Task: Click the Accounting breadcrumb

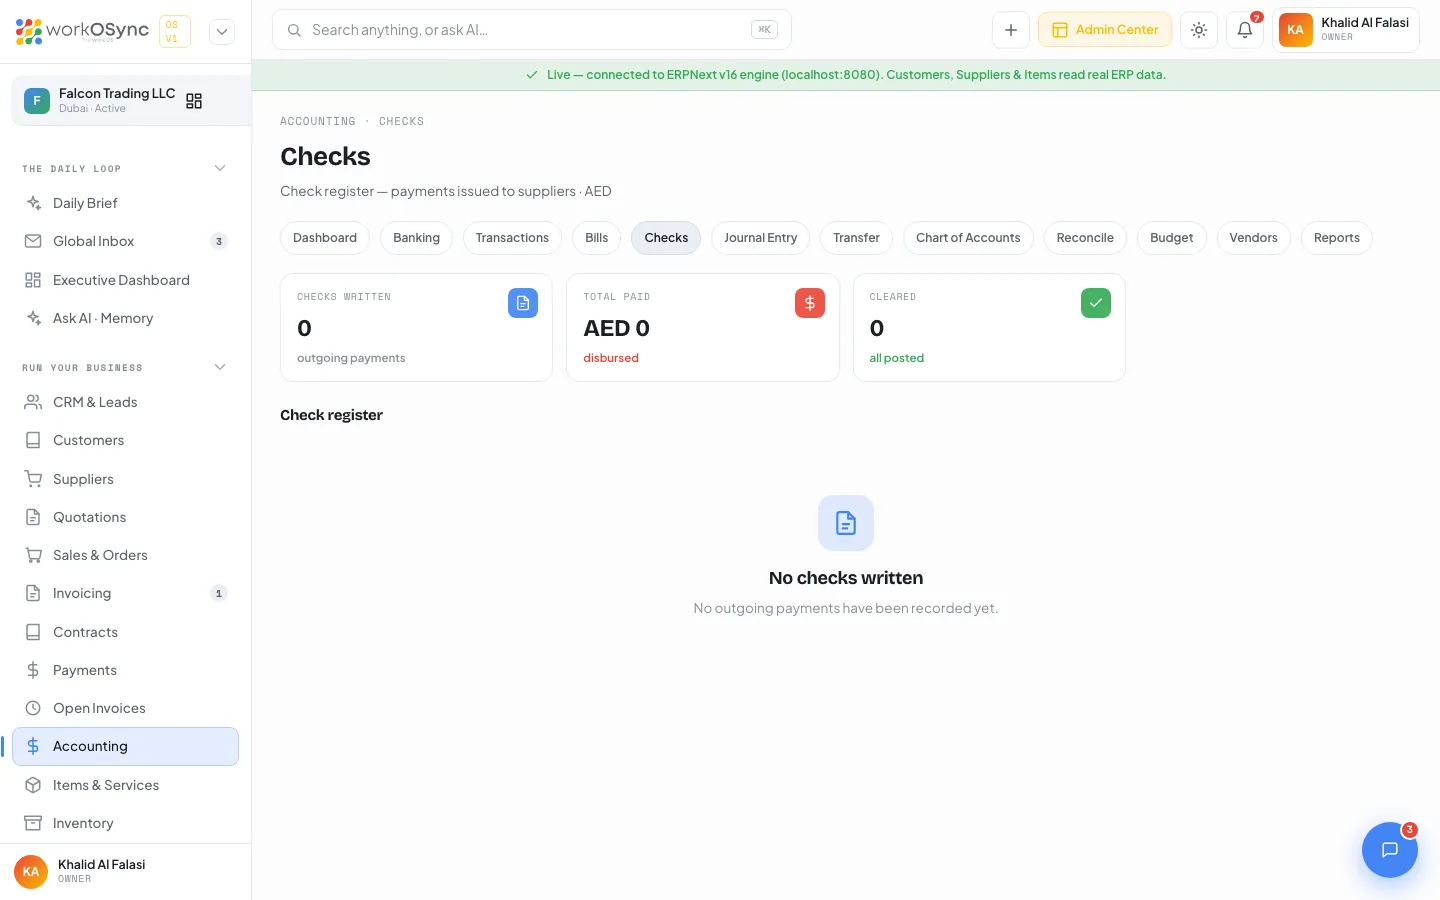Action: (318, 122)
